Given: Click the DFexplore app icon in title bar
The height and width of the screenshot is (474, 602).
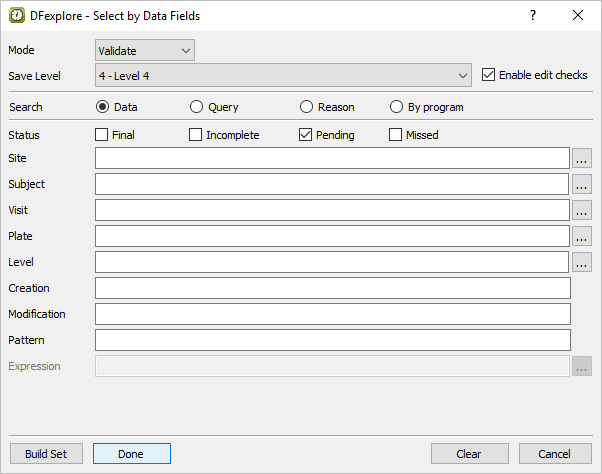Looking at the screenshot, I should click(x=17, y=15).
